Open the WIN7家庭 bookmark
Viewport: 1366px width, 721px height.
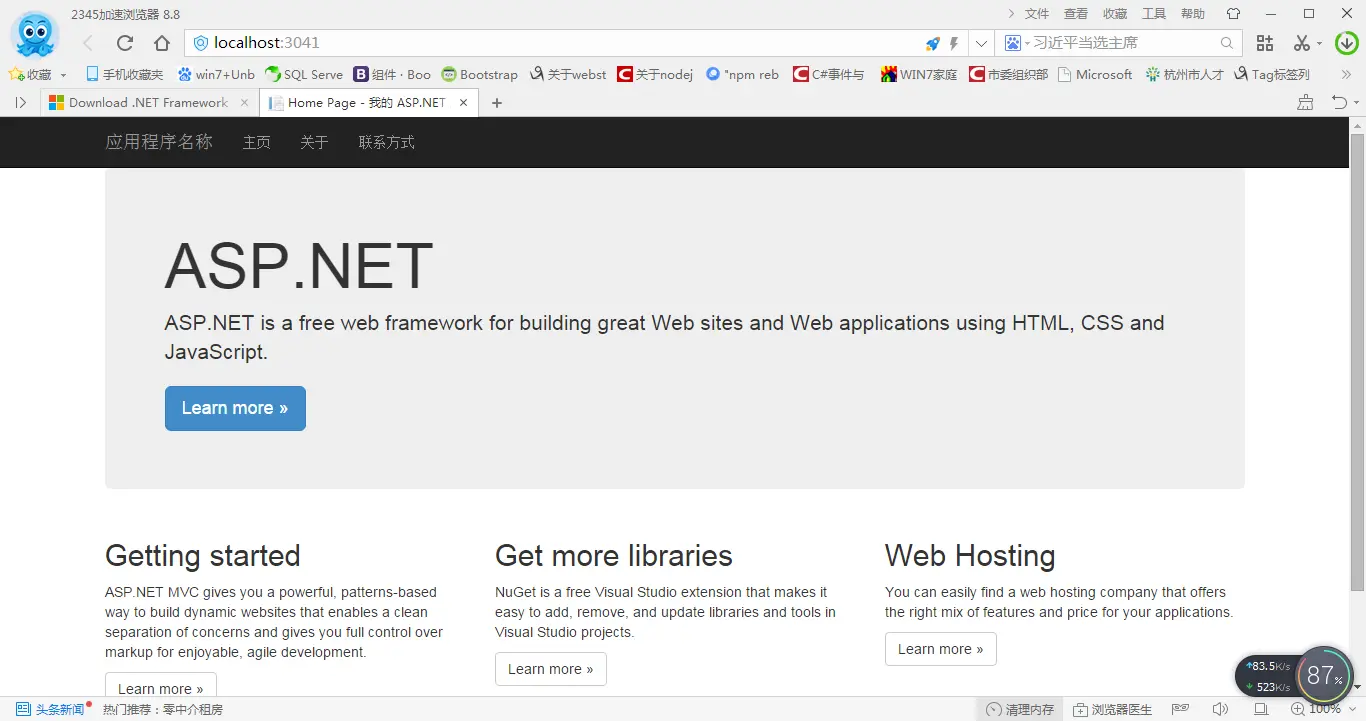[x=919, y=74]
